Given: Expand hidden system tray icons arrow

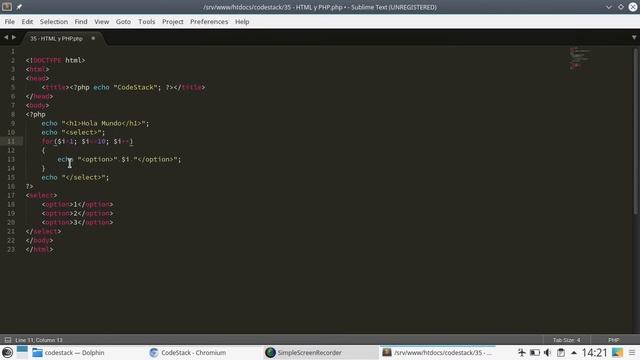Looking at the screenshot, I should pos(574,352).
